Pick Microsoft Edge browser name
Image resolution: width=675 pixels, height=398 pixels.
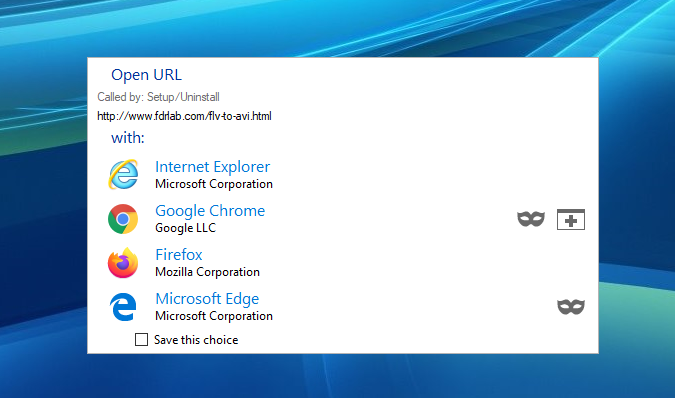[x=207, y=298]
